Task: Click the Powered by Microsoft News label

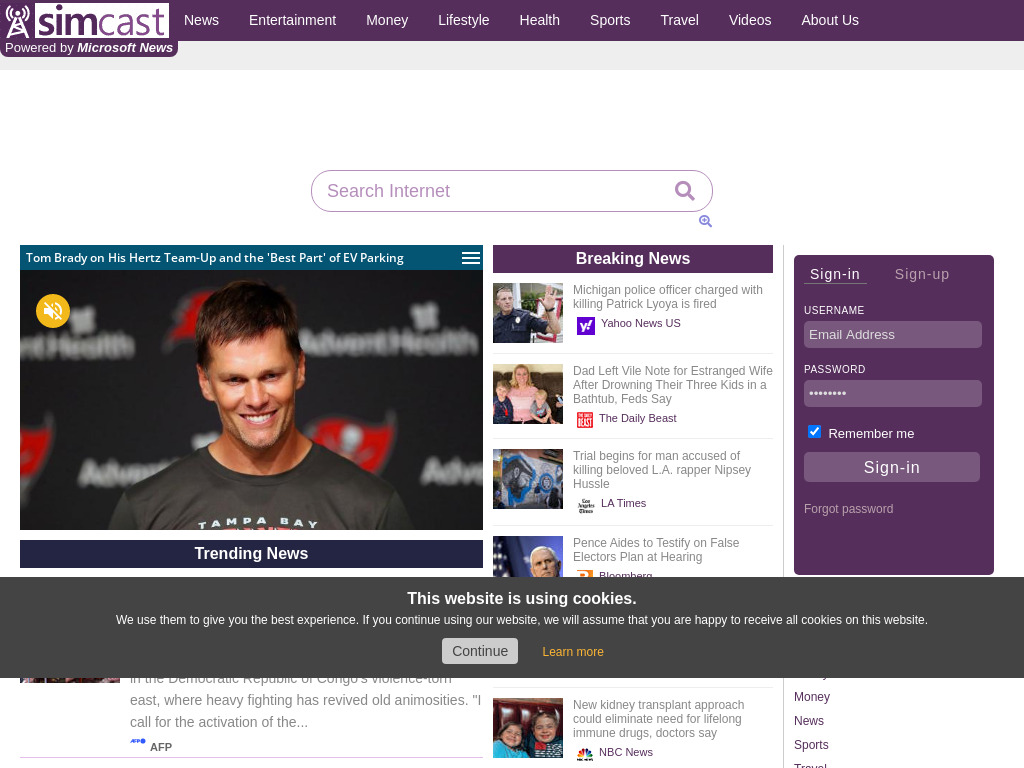Action: click(x=89, y=48)
